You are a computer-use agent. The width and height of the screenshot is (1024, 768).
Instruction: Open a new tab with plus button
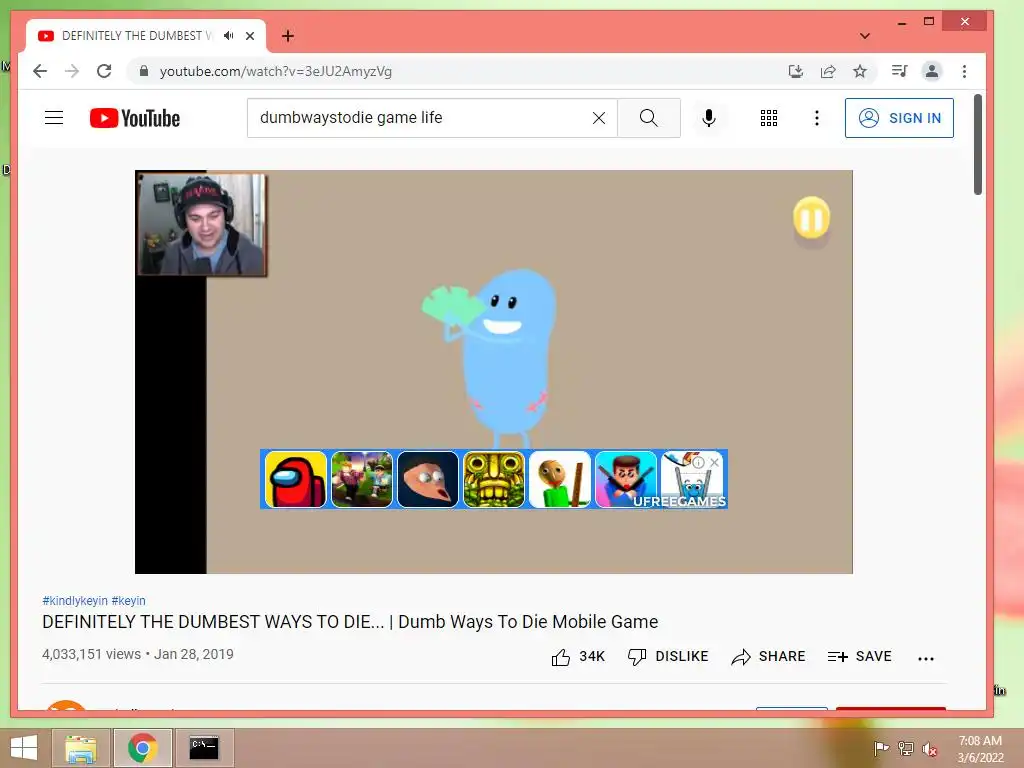coord(287,36)
